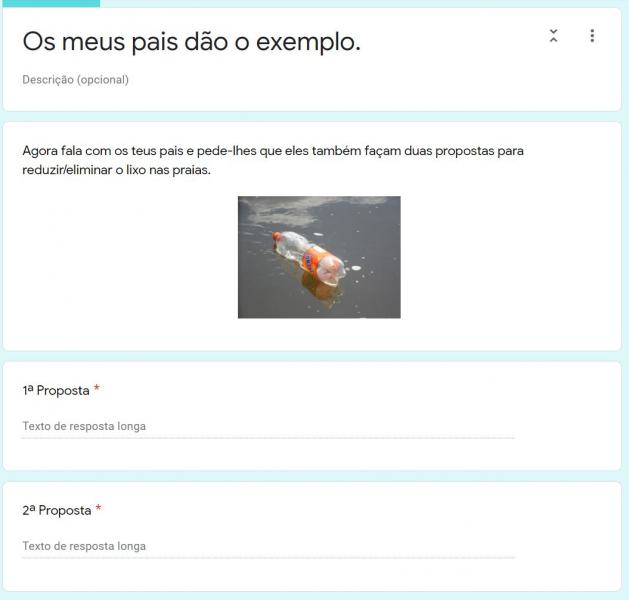This screenshot has width=629, height=600.
Task: Click the '1ª Proposta' question title
Action: click(56, 390)
